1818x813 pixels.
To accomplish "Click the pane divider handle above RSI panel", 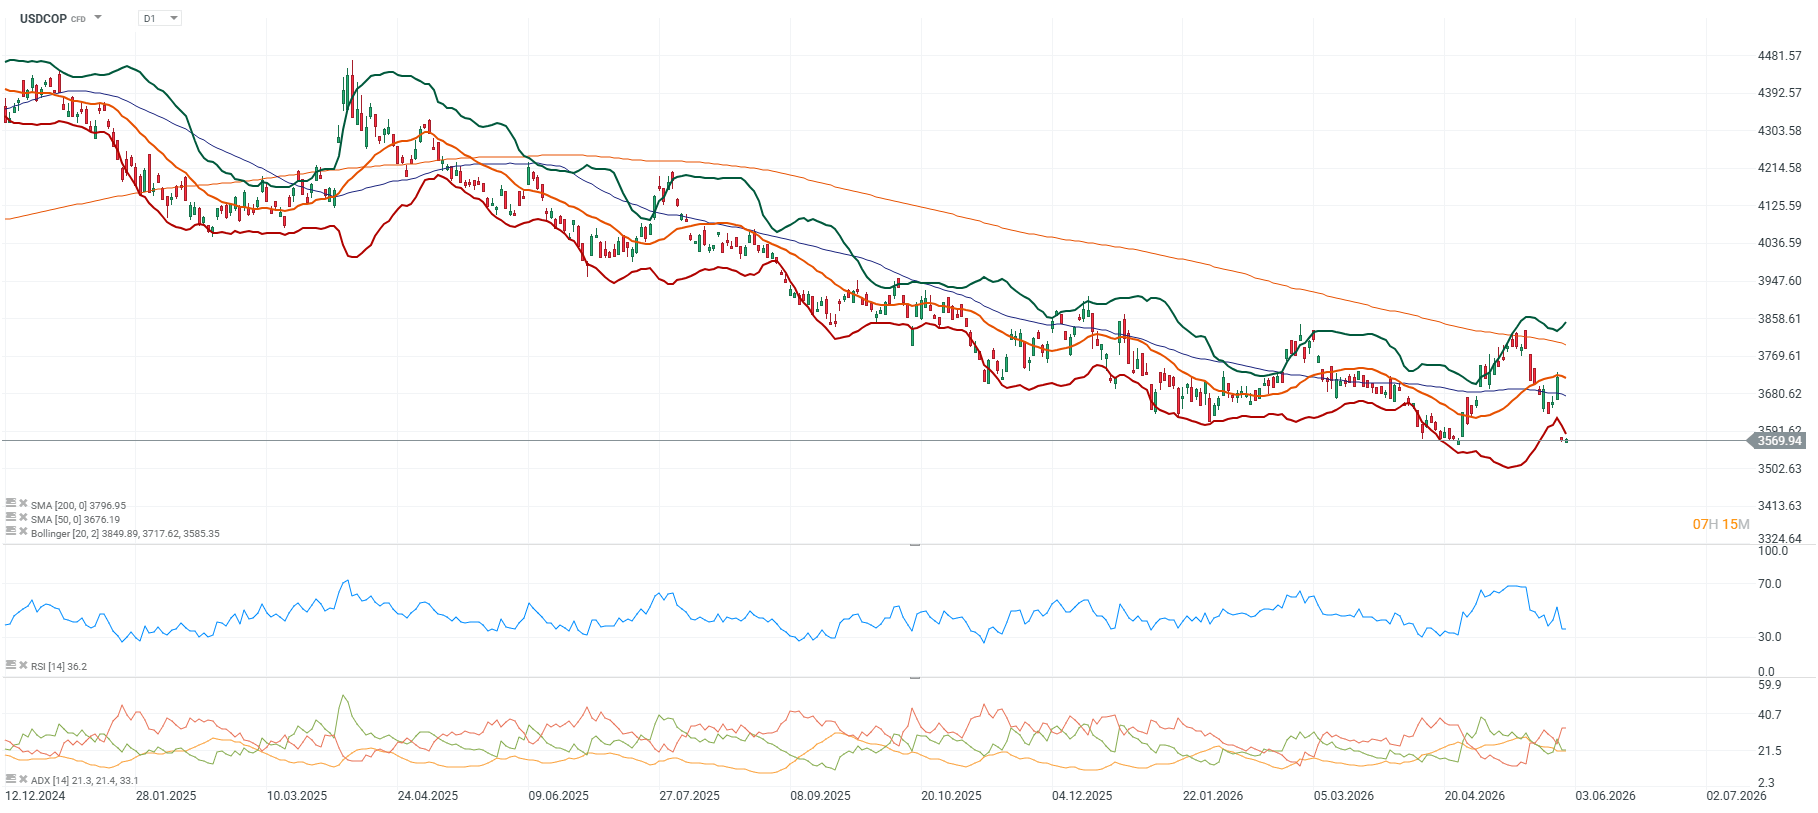I will tap(914, 545).
